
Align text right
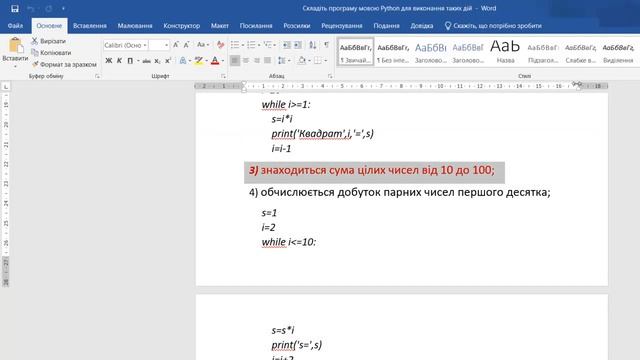pyautogui.click(x=257, y=61)
